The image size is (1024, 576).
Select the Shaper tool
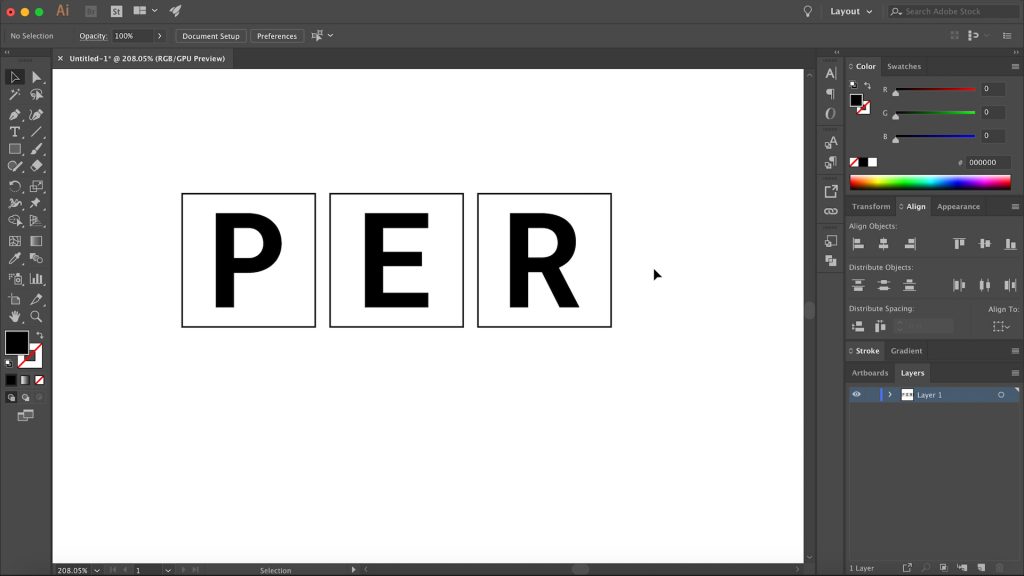click(14, 167)
